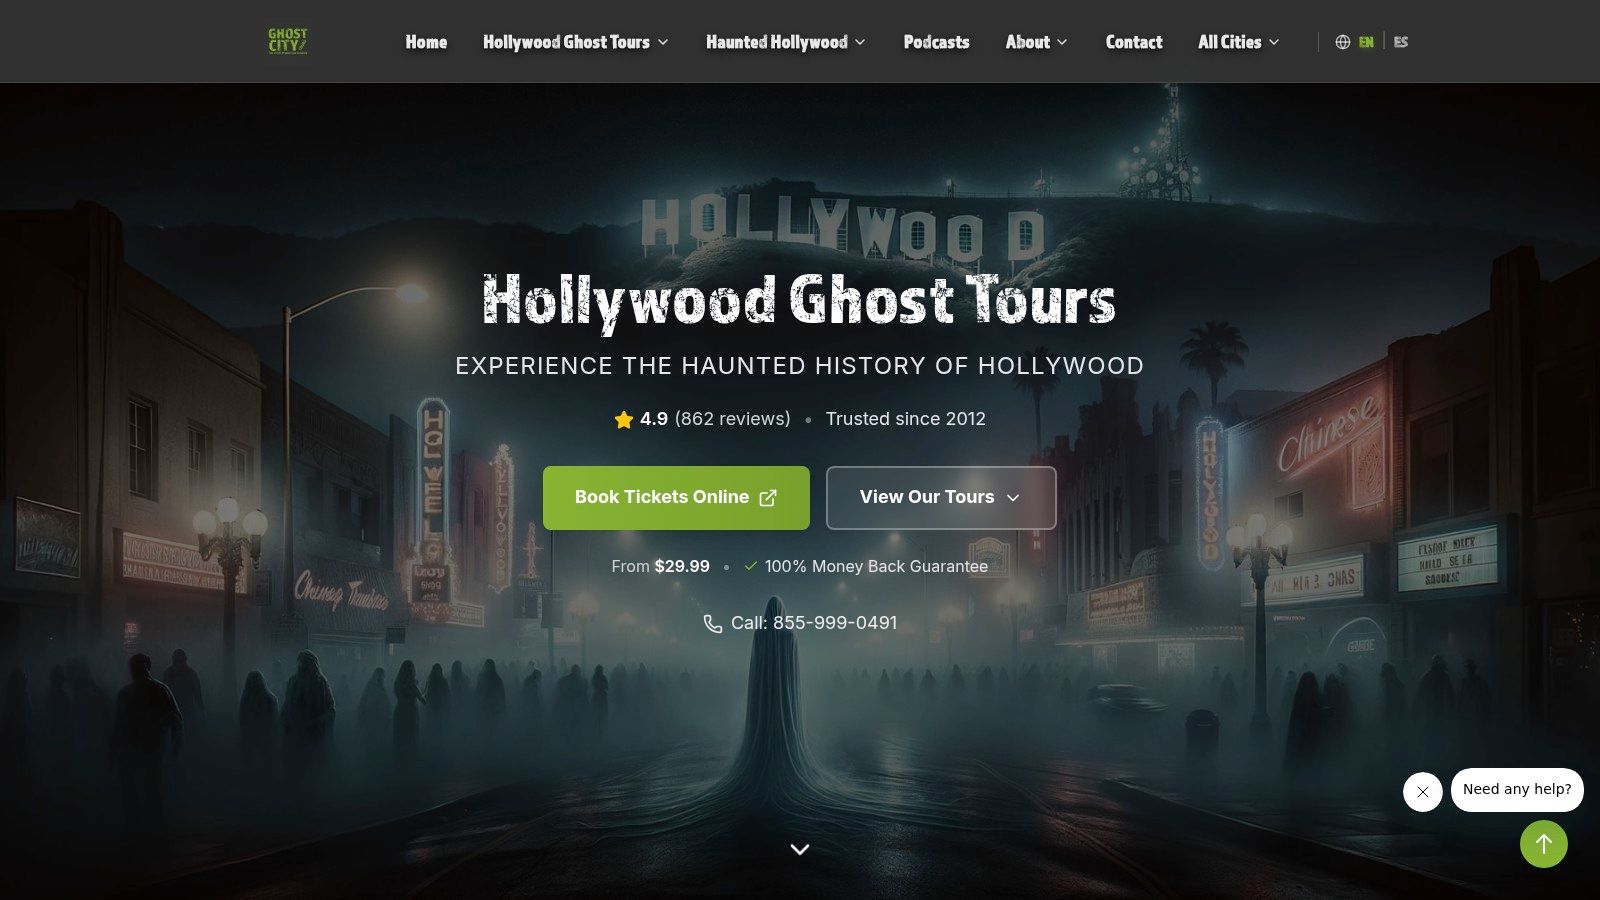Click the Hollywood Ghost Tours headline
1600x900 pixels.
(x=799, y=301)
